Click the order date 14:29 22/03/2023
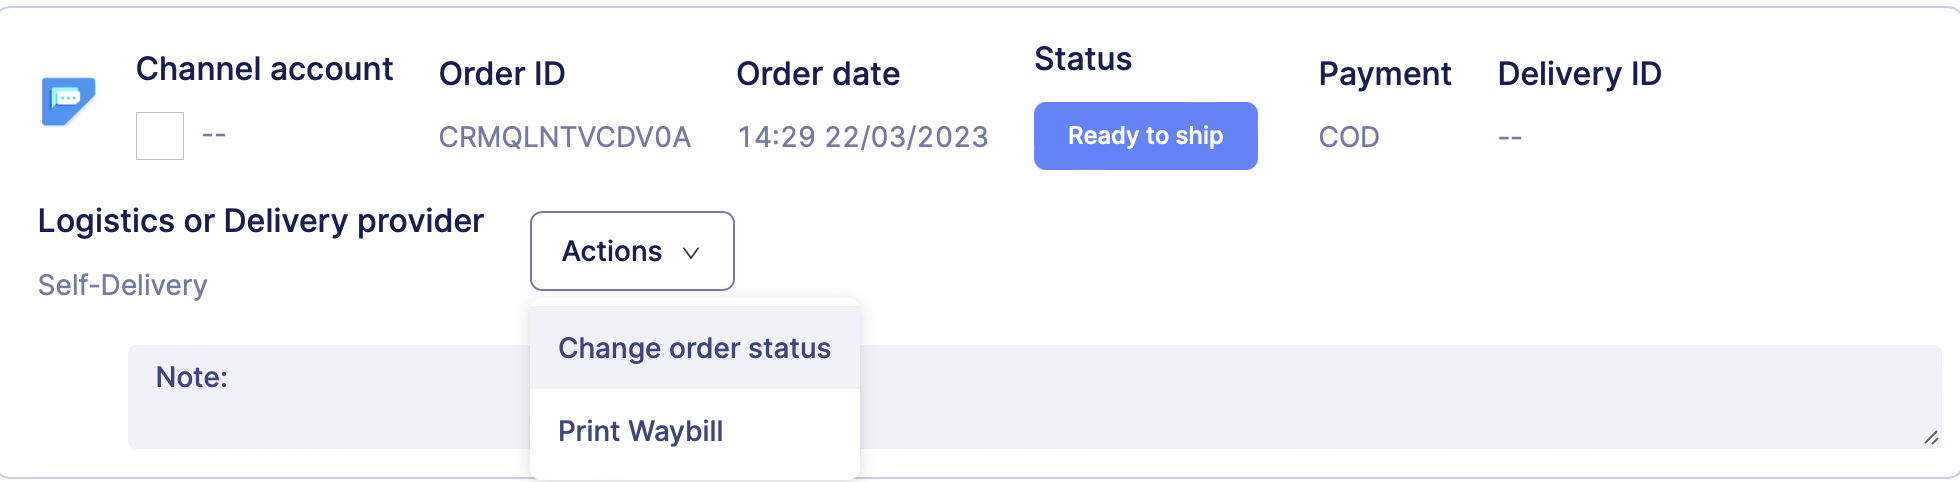This screenshot has height=482, width=1960. click(x=862, y=137)
